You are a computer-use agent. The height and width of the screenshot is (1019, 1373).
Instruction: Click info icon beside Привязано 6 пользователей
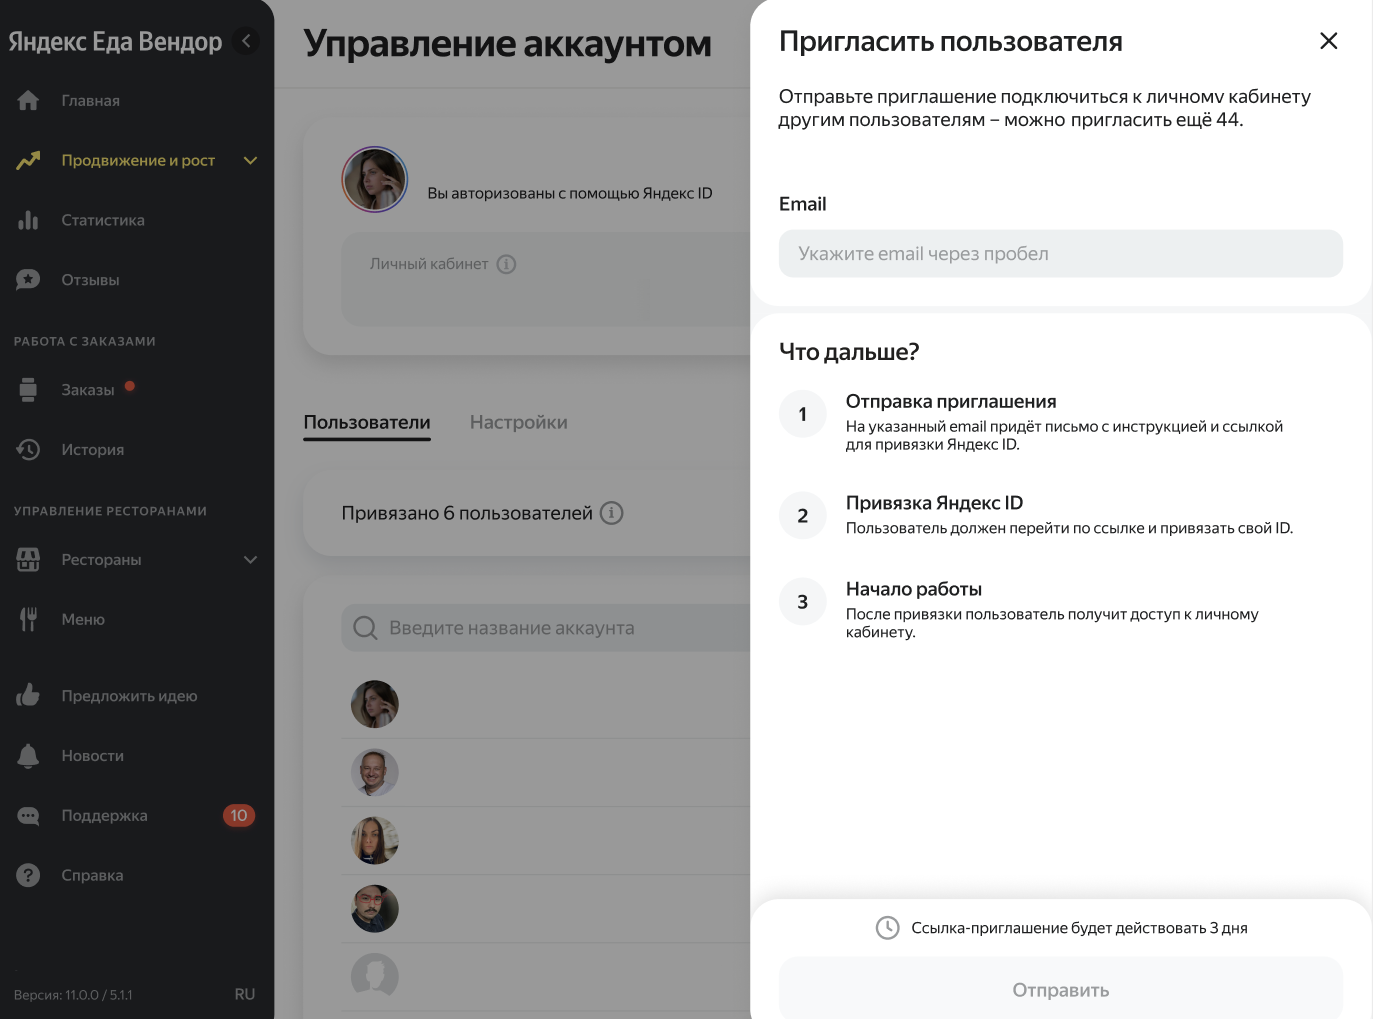pyautogui.click(x=612, y=513)
